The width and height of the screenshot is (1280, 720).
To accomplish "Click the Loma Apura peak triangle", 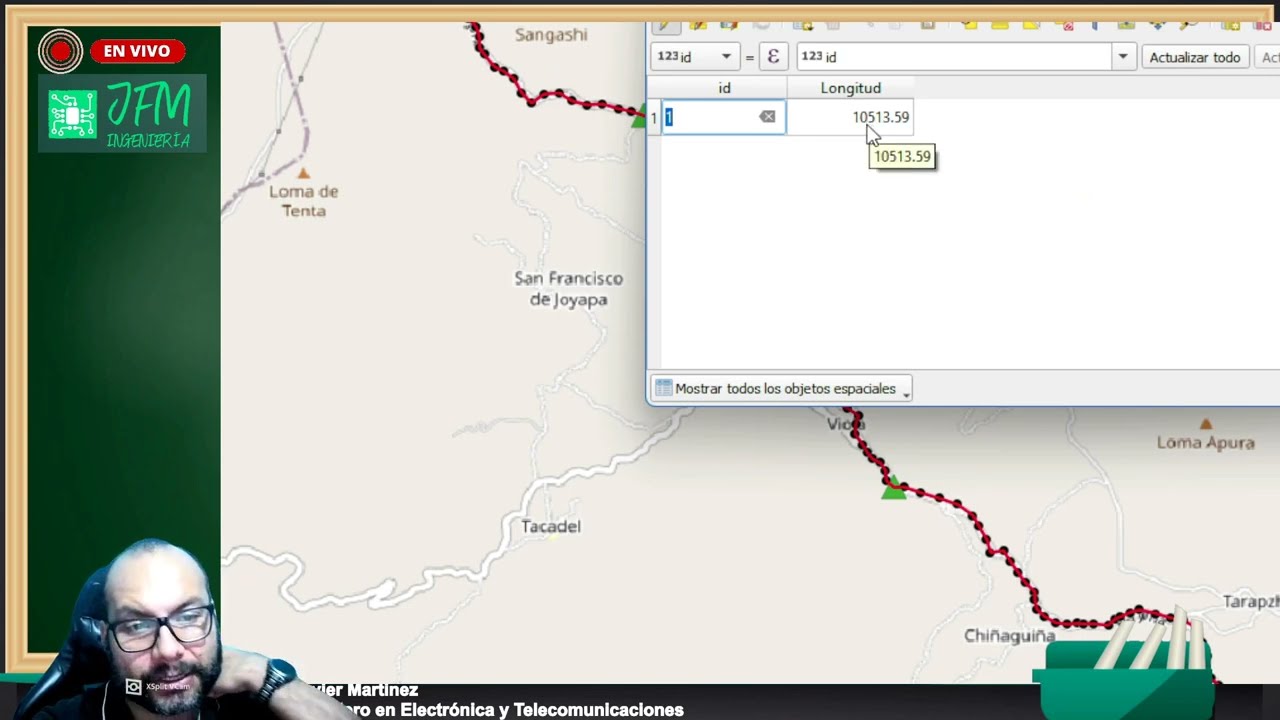I will tap(1206, 424).
